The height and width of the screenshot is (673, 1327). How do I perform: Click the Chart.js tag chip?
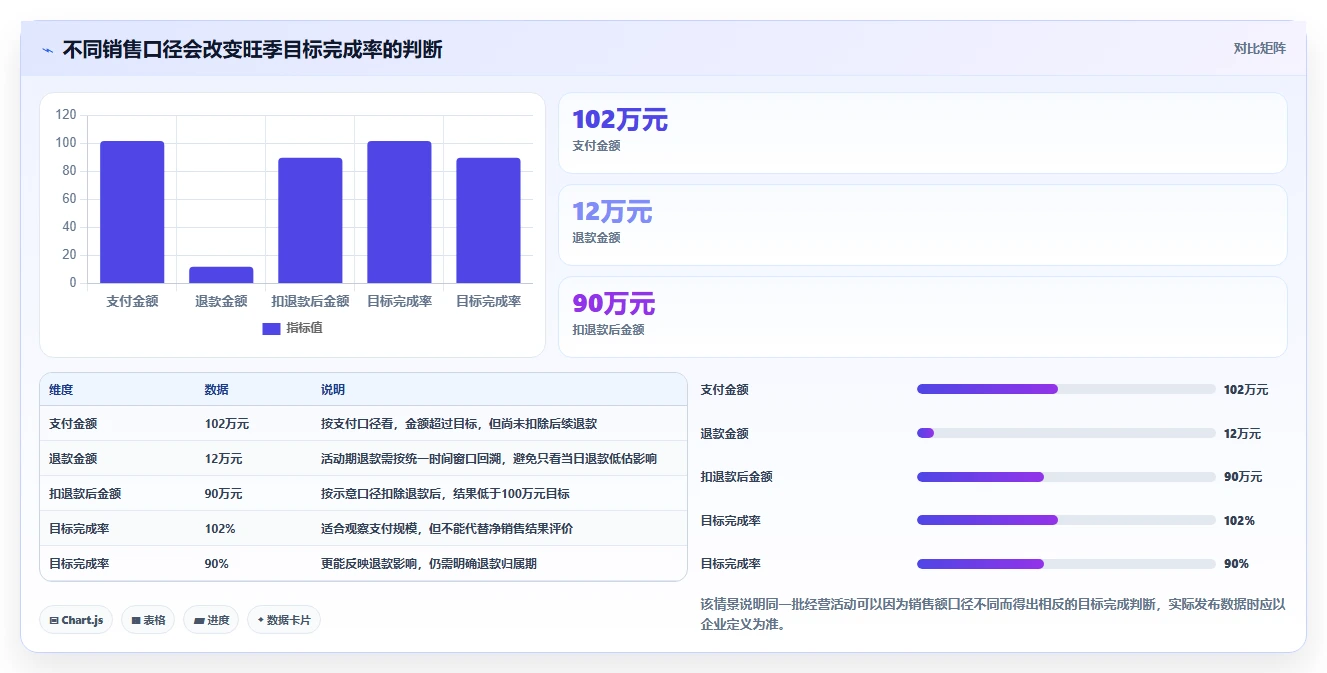(76, 620)
